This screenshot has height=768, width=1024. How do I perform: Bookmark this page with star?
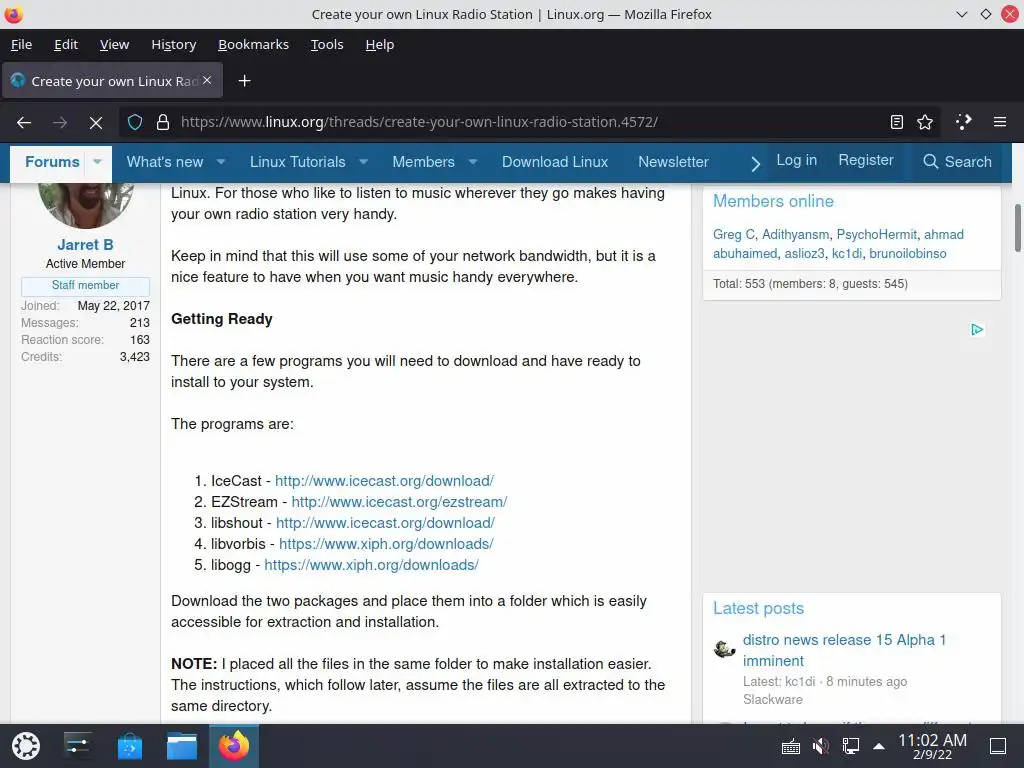pos(925,122)
